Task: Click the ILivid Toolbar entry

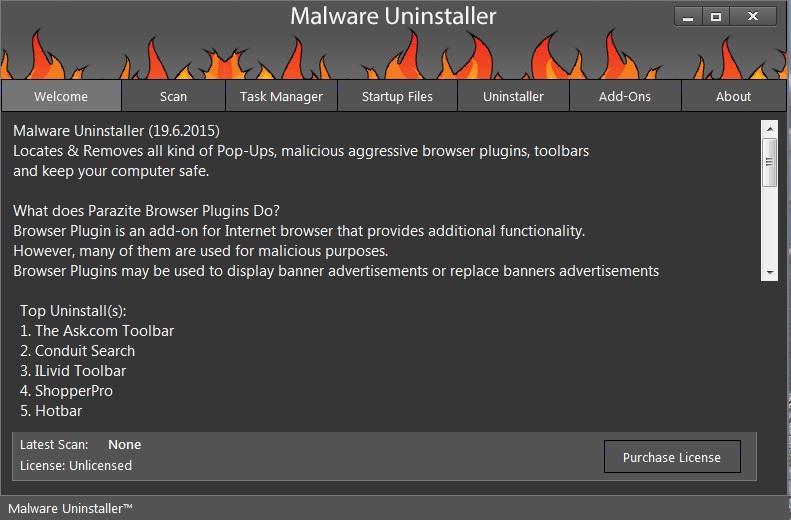Action: tap(73, 370)
